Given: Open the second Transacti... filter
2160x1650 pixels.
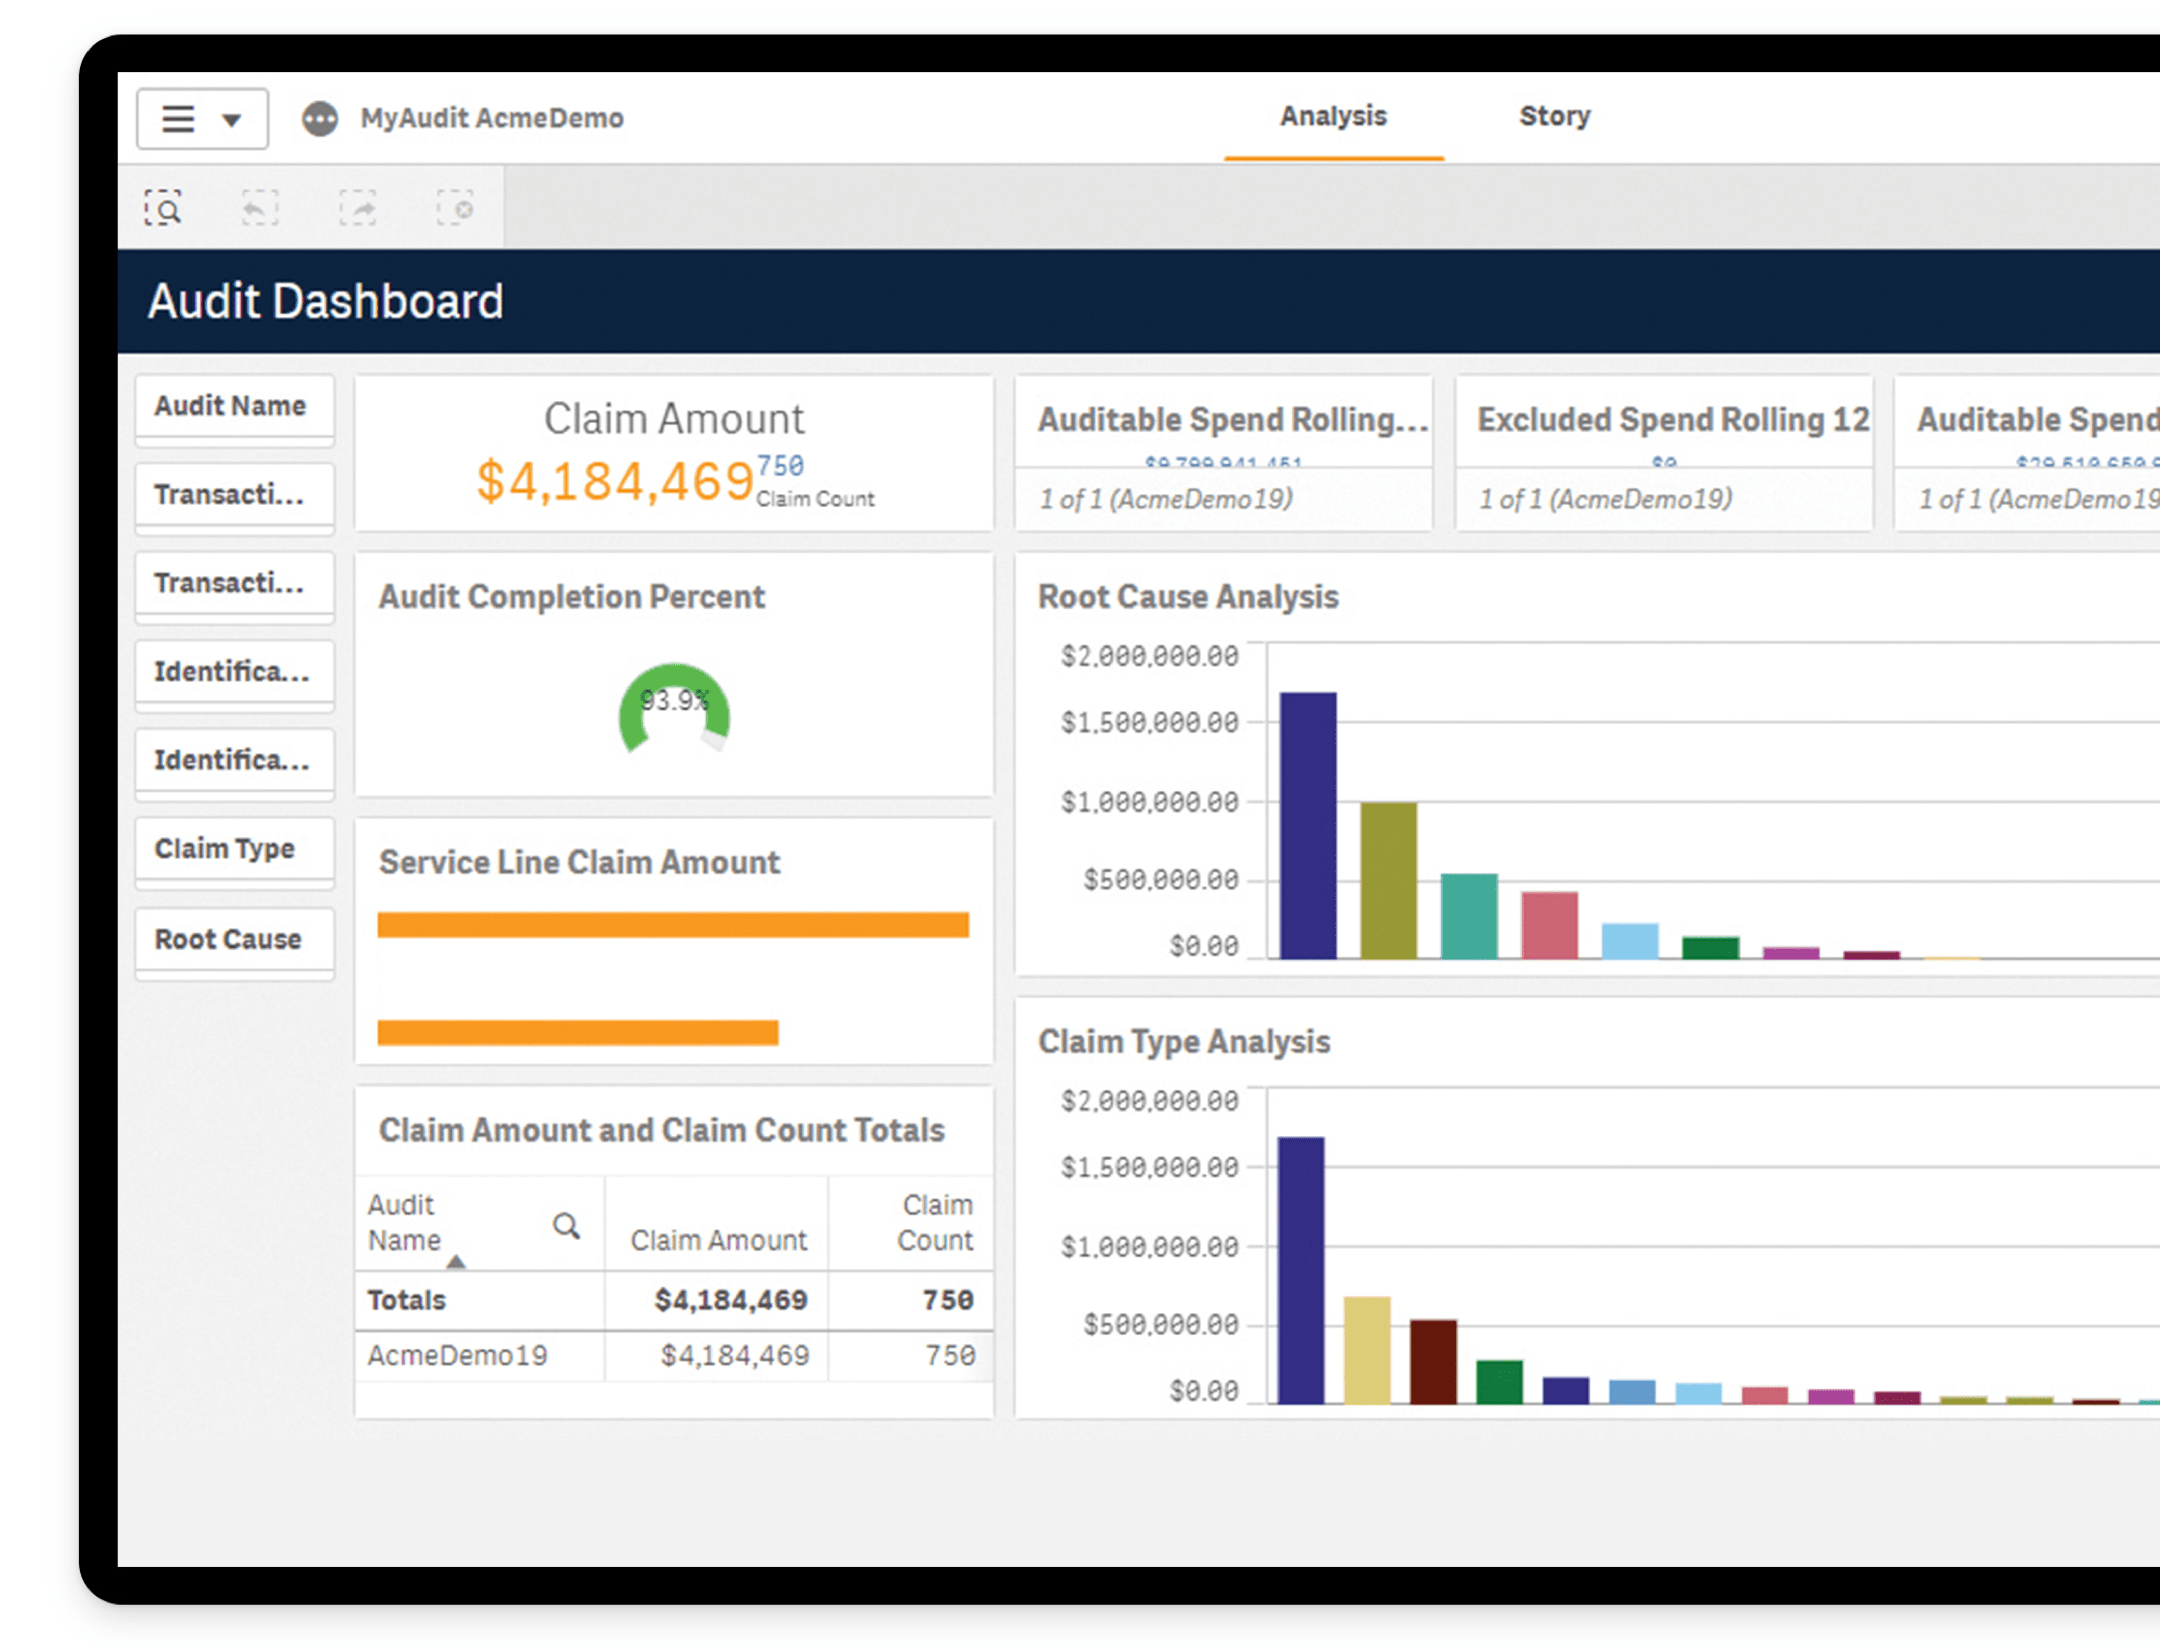Looking at the screenshot, I should 235,587.
